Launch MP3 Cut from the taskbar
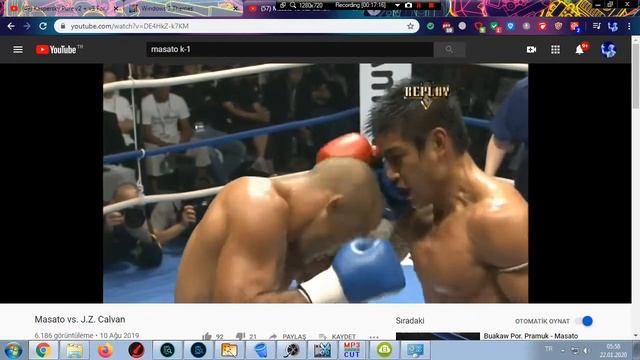 pyautogui.click(x=352, y=350)
